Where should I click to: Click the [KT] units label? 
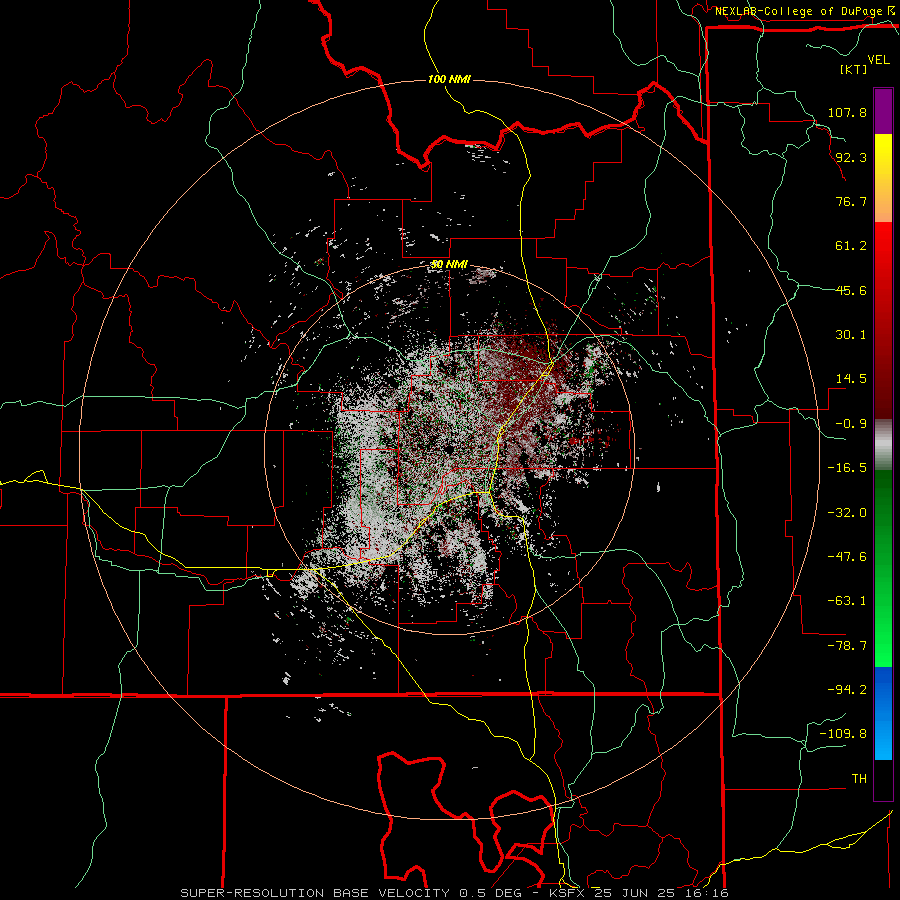pyautogui.click(x=853, y=69)
